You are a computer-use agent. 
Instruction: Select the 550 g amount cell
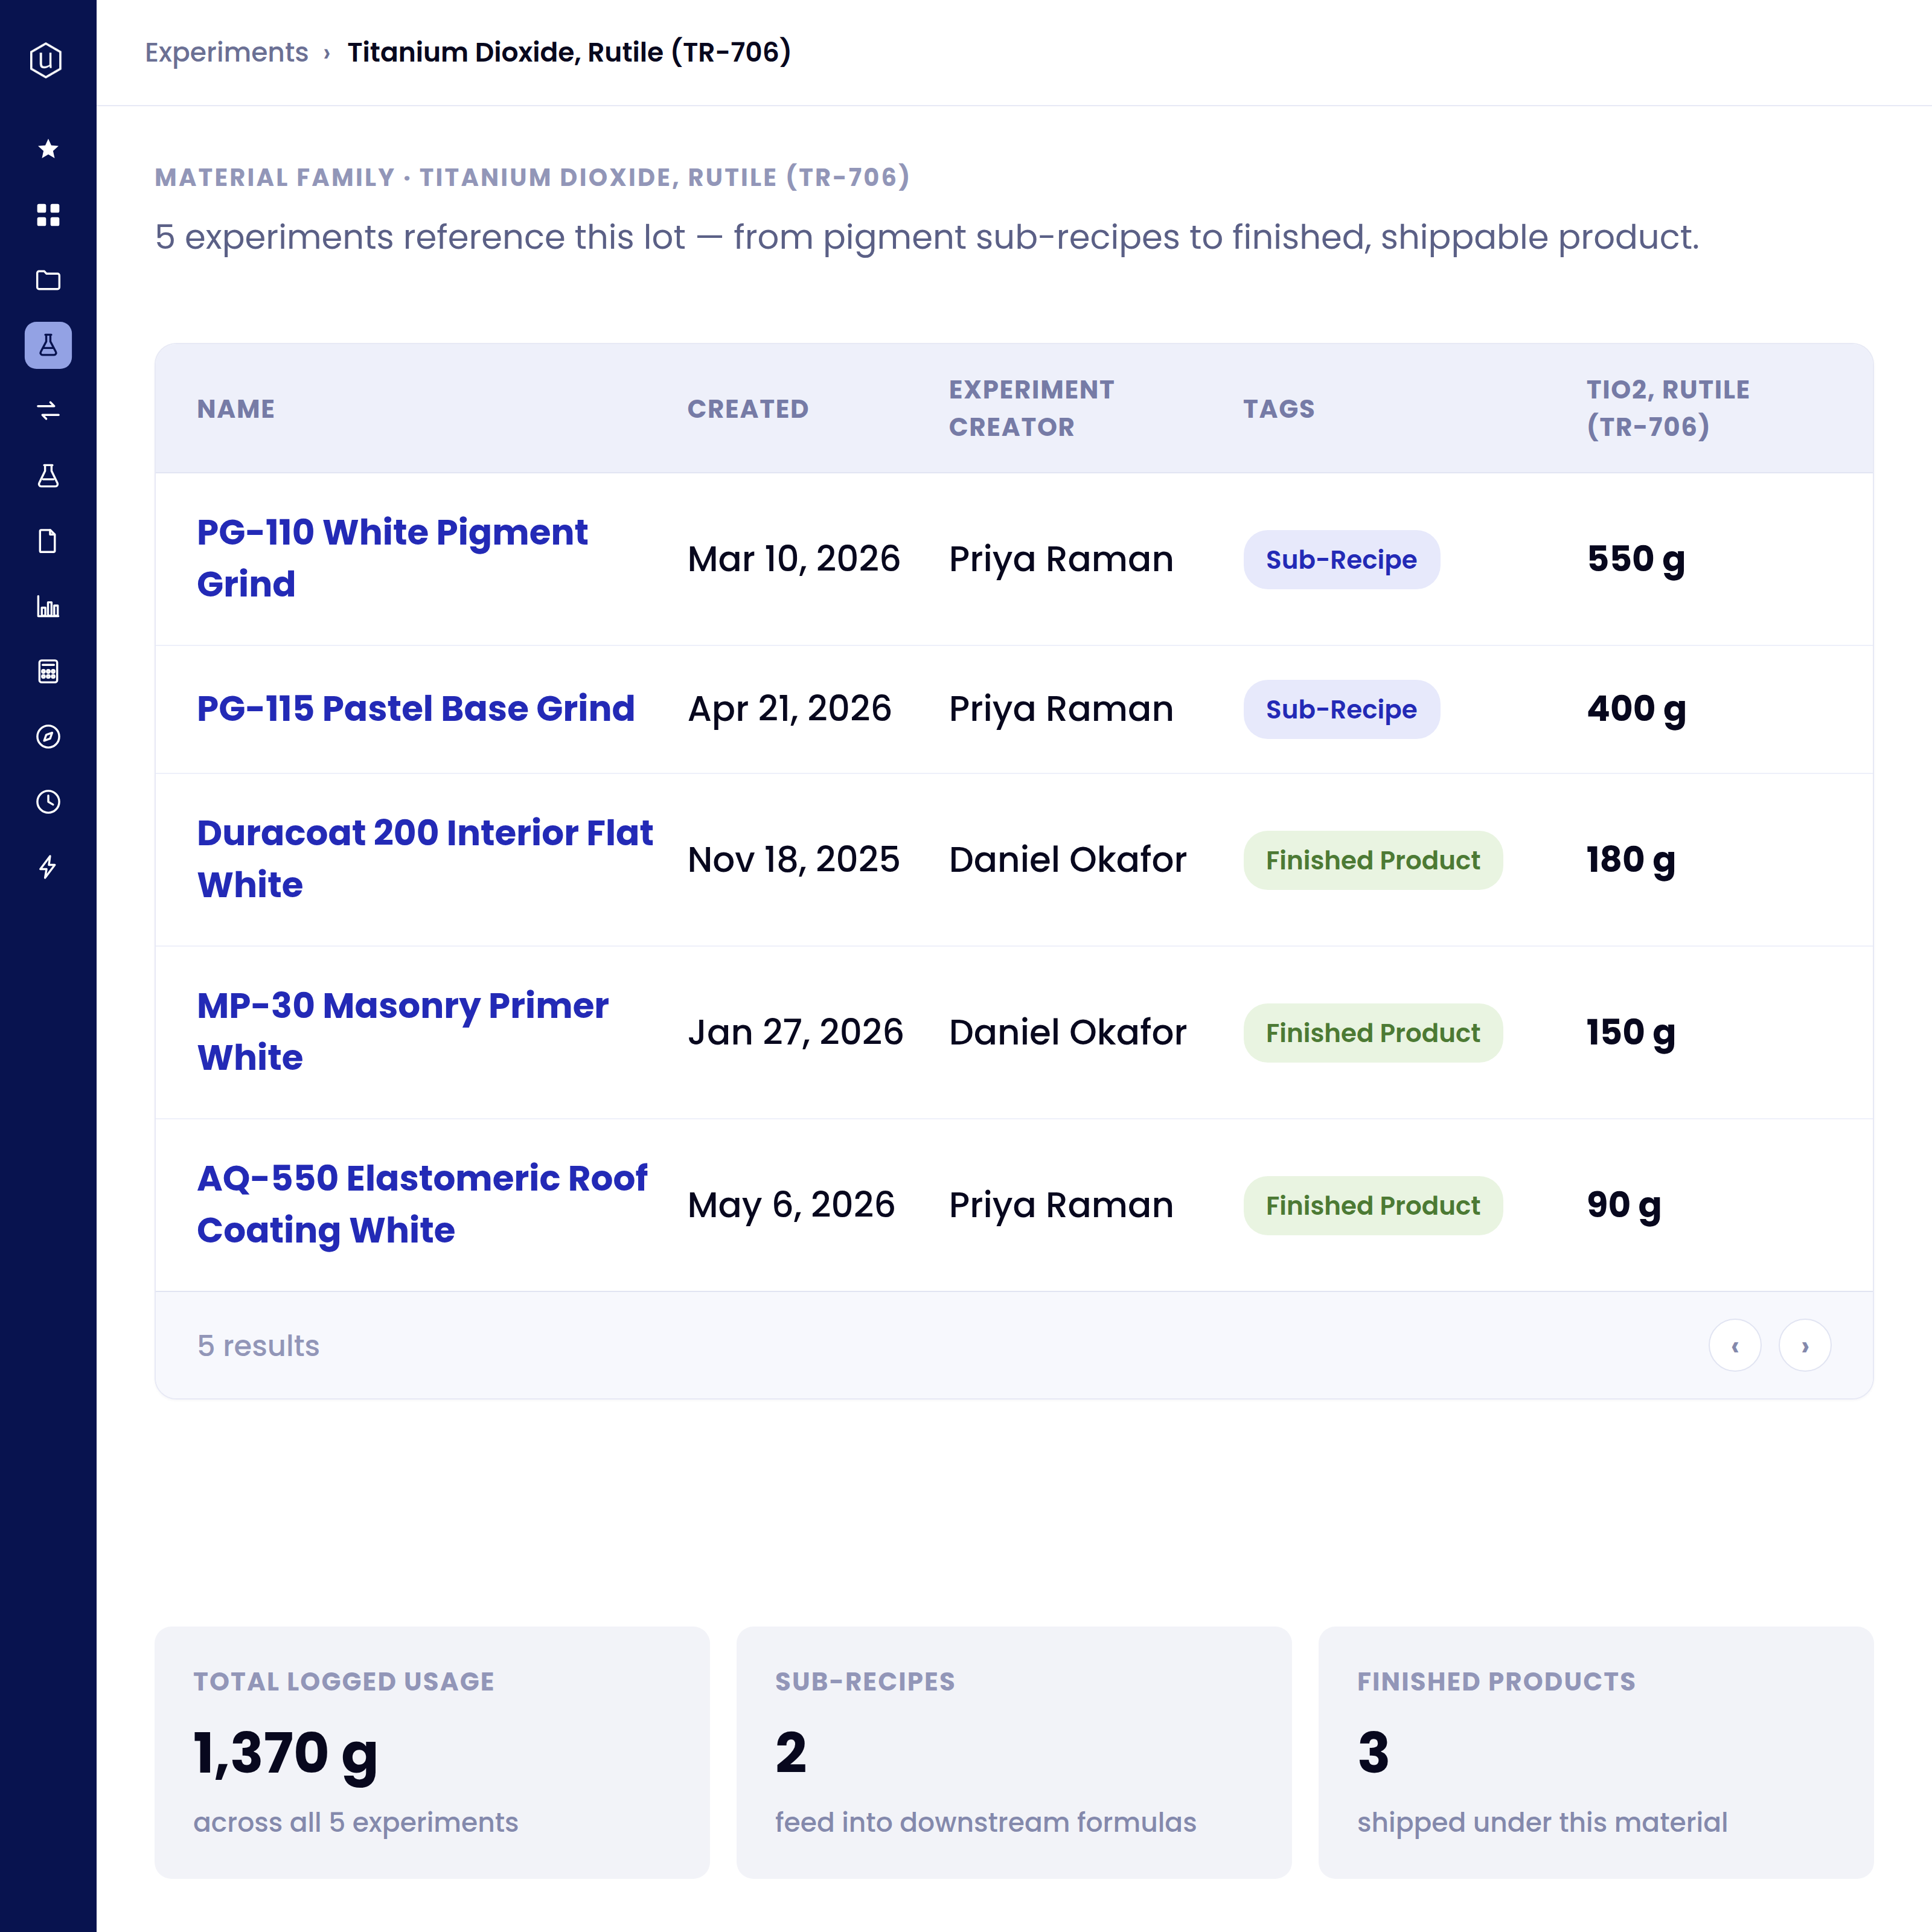[1636, 559]
